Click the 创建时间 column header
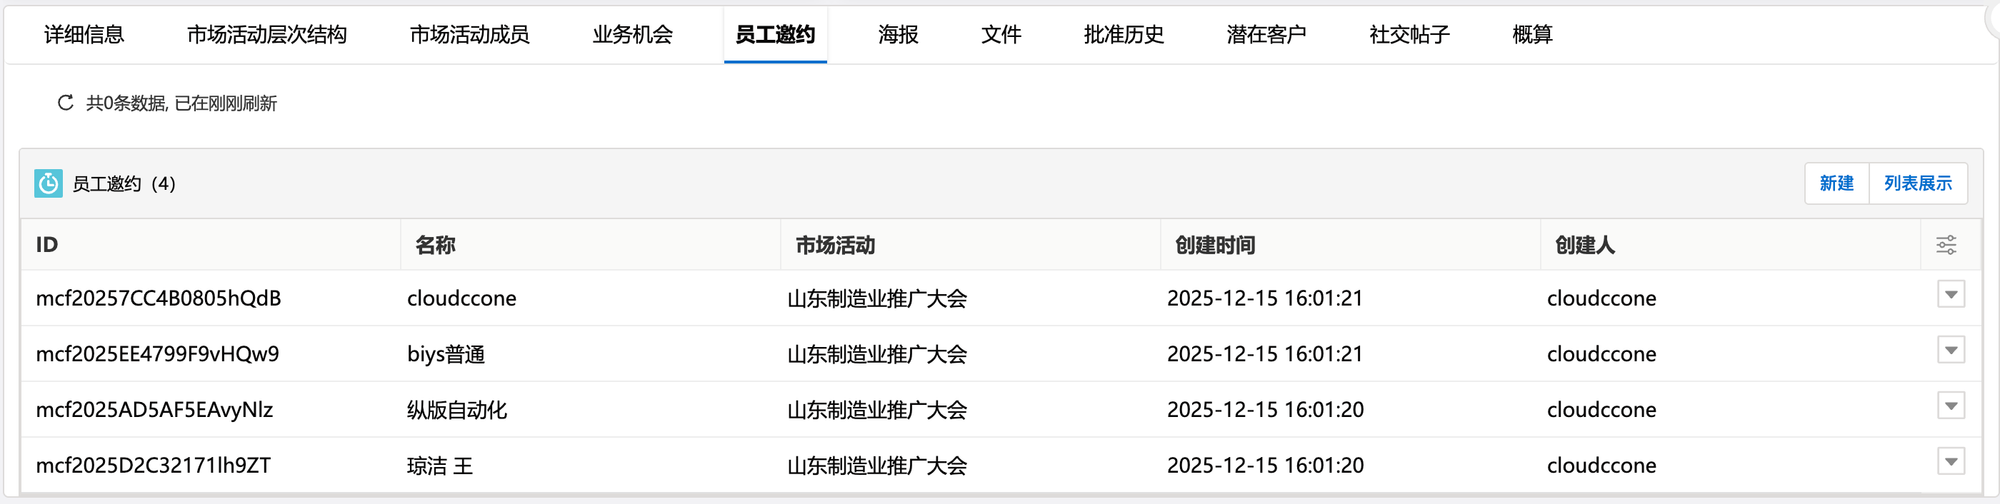Screen dimensions: 2000x504 point(1215,246)
